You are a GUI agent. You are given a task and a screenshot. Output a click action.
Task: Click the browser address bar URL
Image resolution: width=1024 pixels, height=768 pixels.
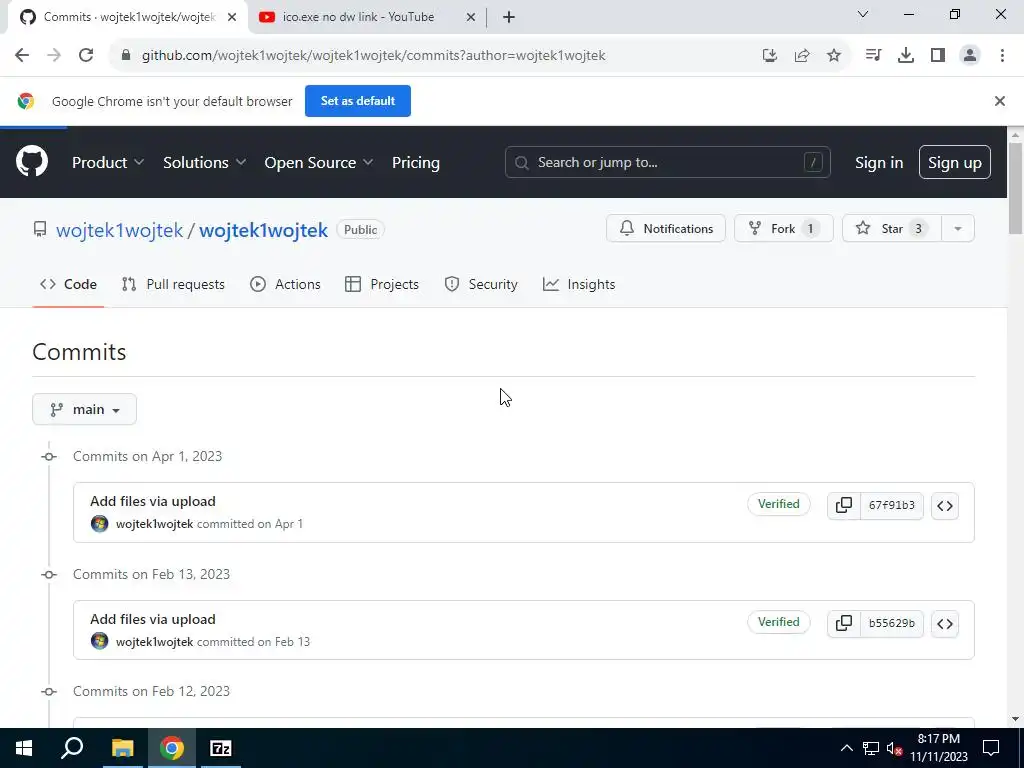(374, 56)
